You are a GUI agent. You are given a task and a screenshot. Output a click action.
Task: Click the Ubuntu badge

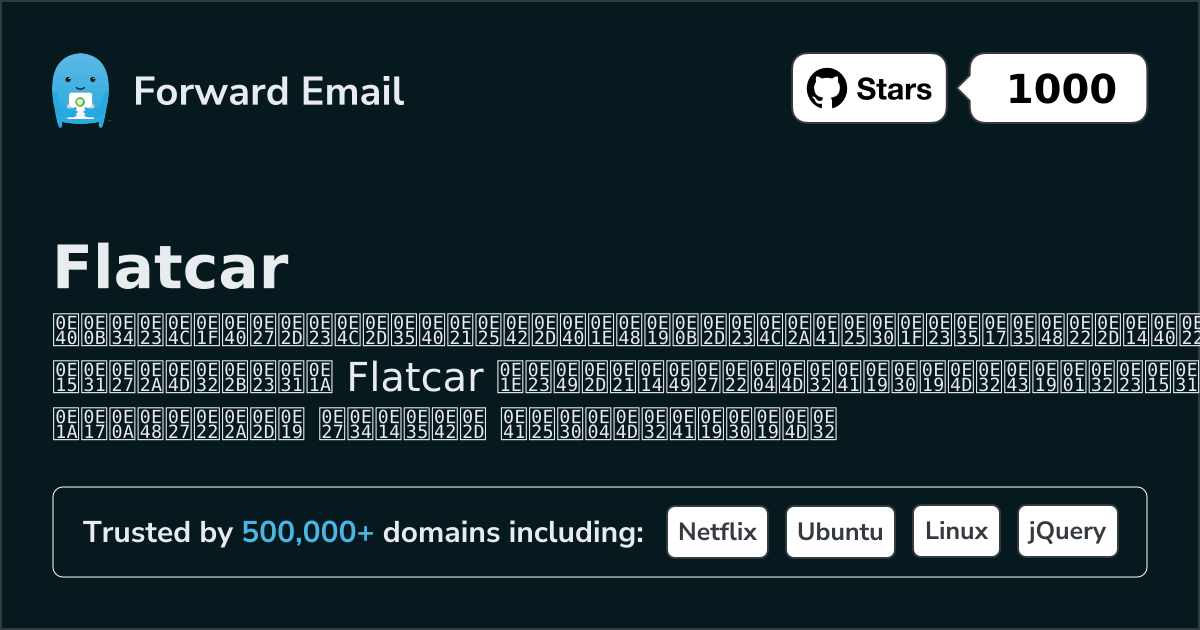coord(840,532)
